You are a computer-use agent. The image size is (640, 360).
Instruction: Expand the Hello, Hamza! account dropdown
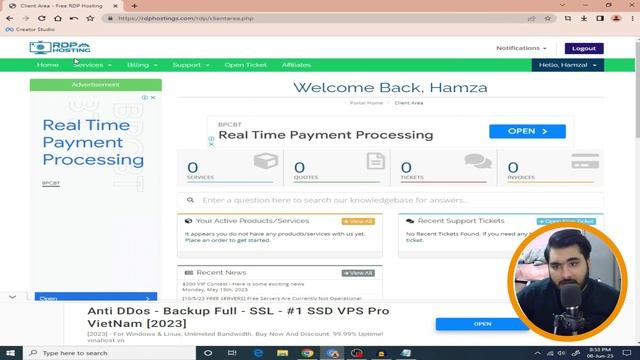click(568, 65)
